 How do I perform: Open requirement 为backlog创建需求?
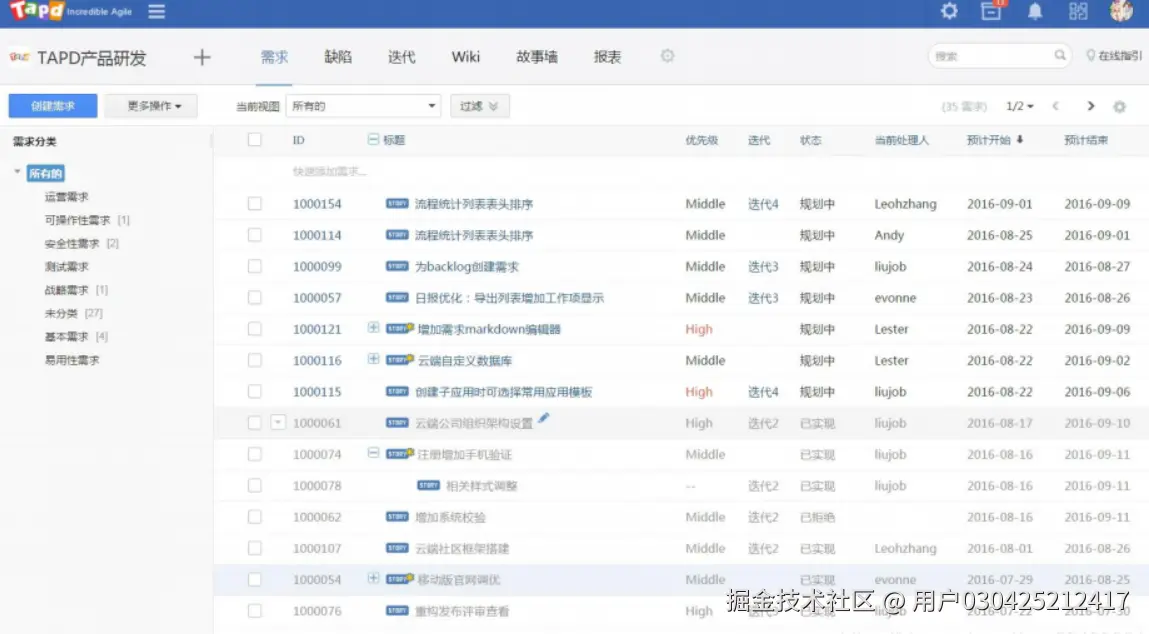[x=467, y=267]
